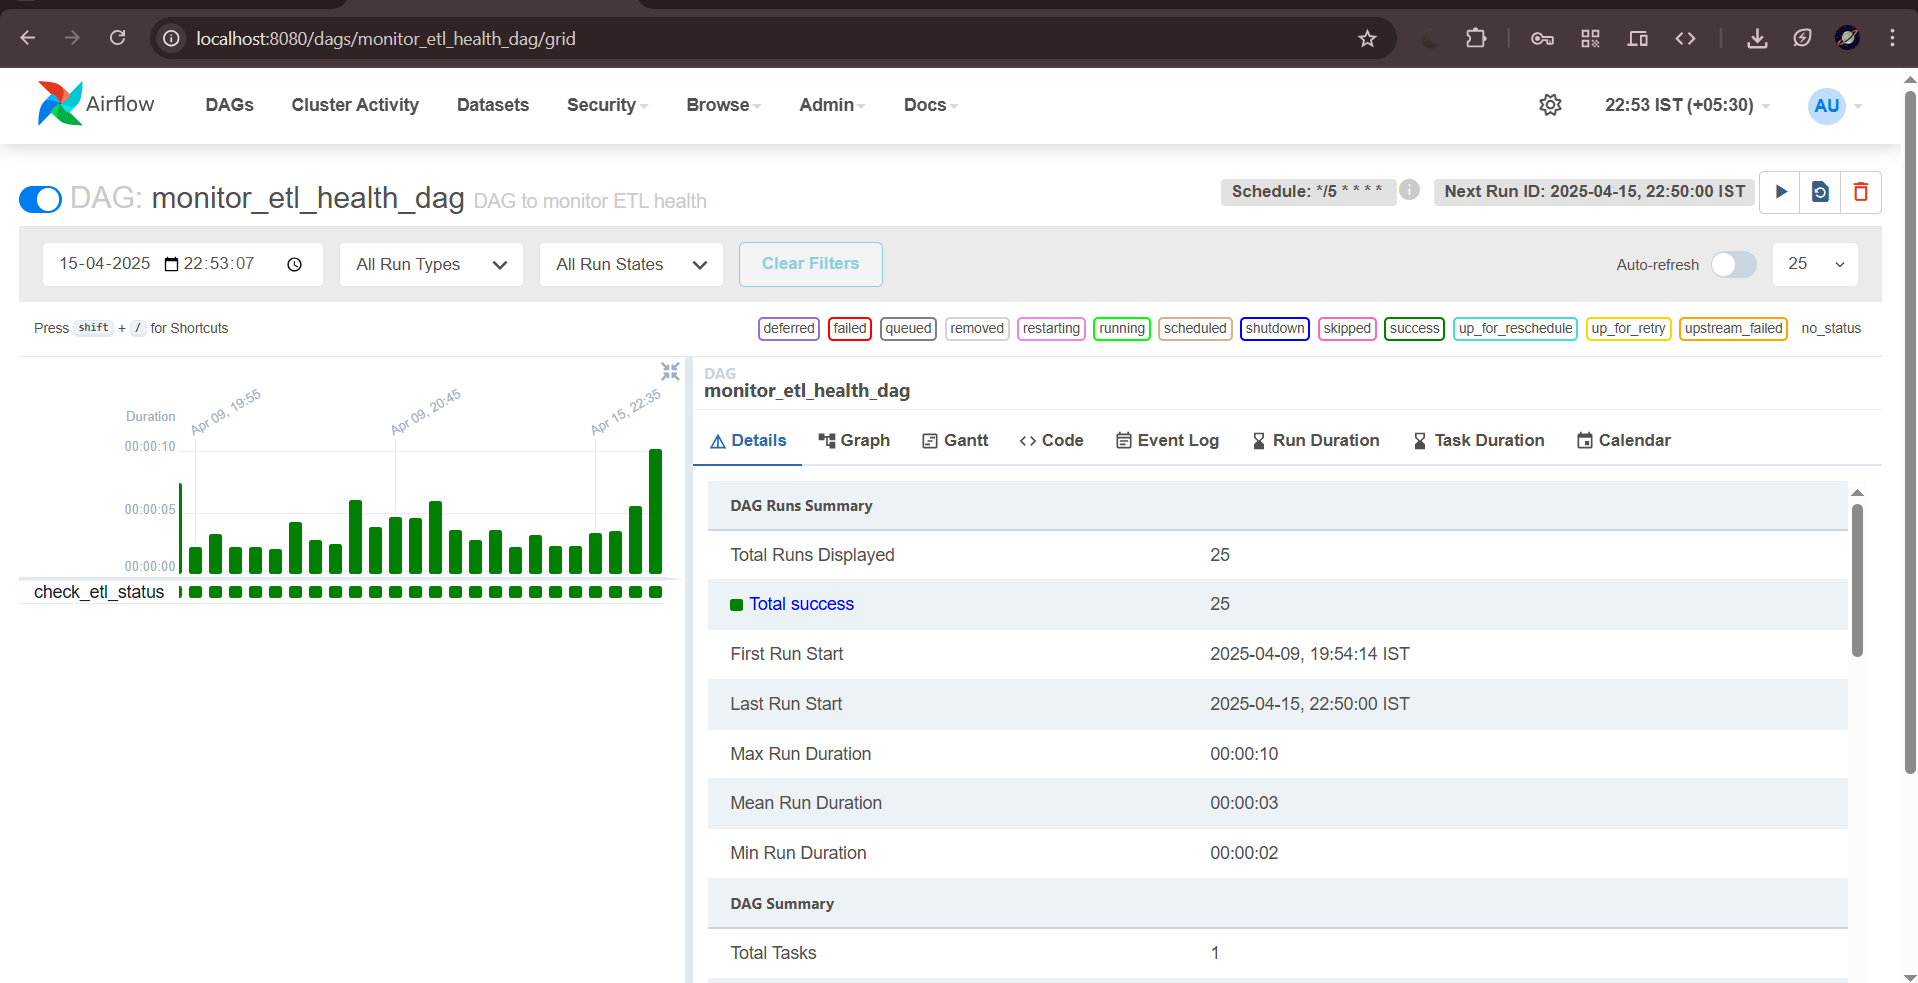The width and height of the screenshot is (1918, 983).
Task: Trigger a new DAG run with play button
Action: pos(1780,191)
